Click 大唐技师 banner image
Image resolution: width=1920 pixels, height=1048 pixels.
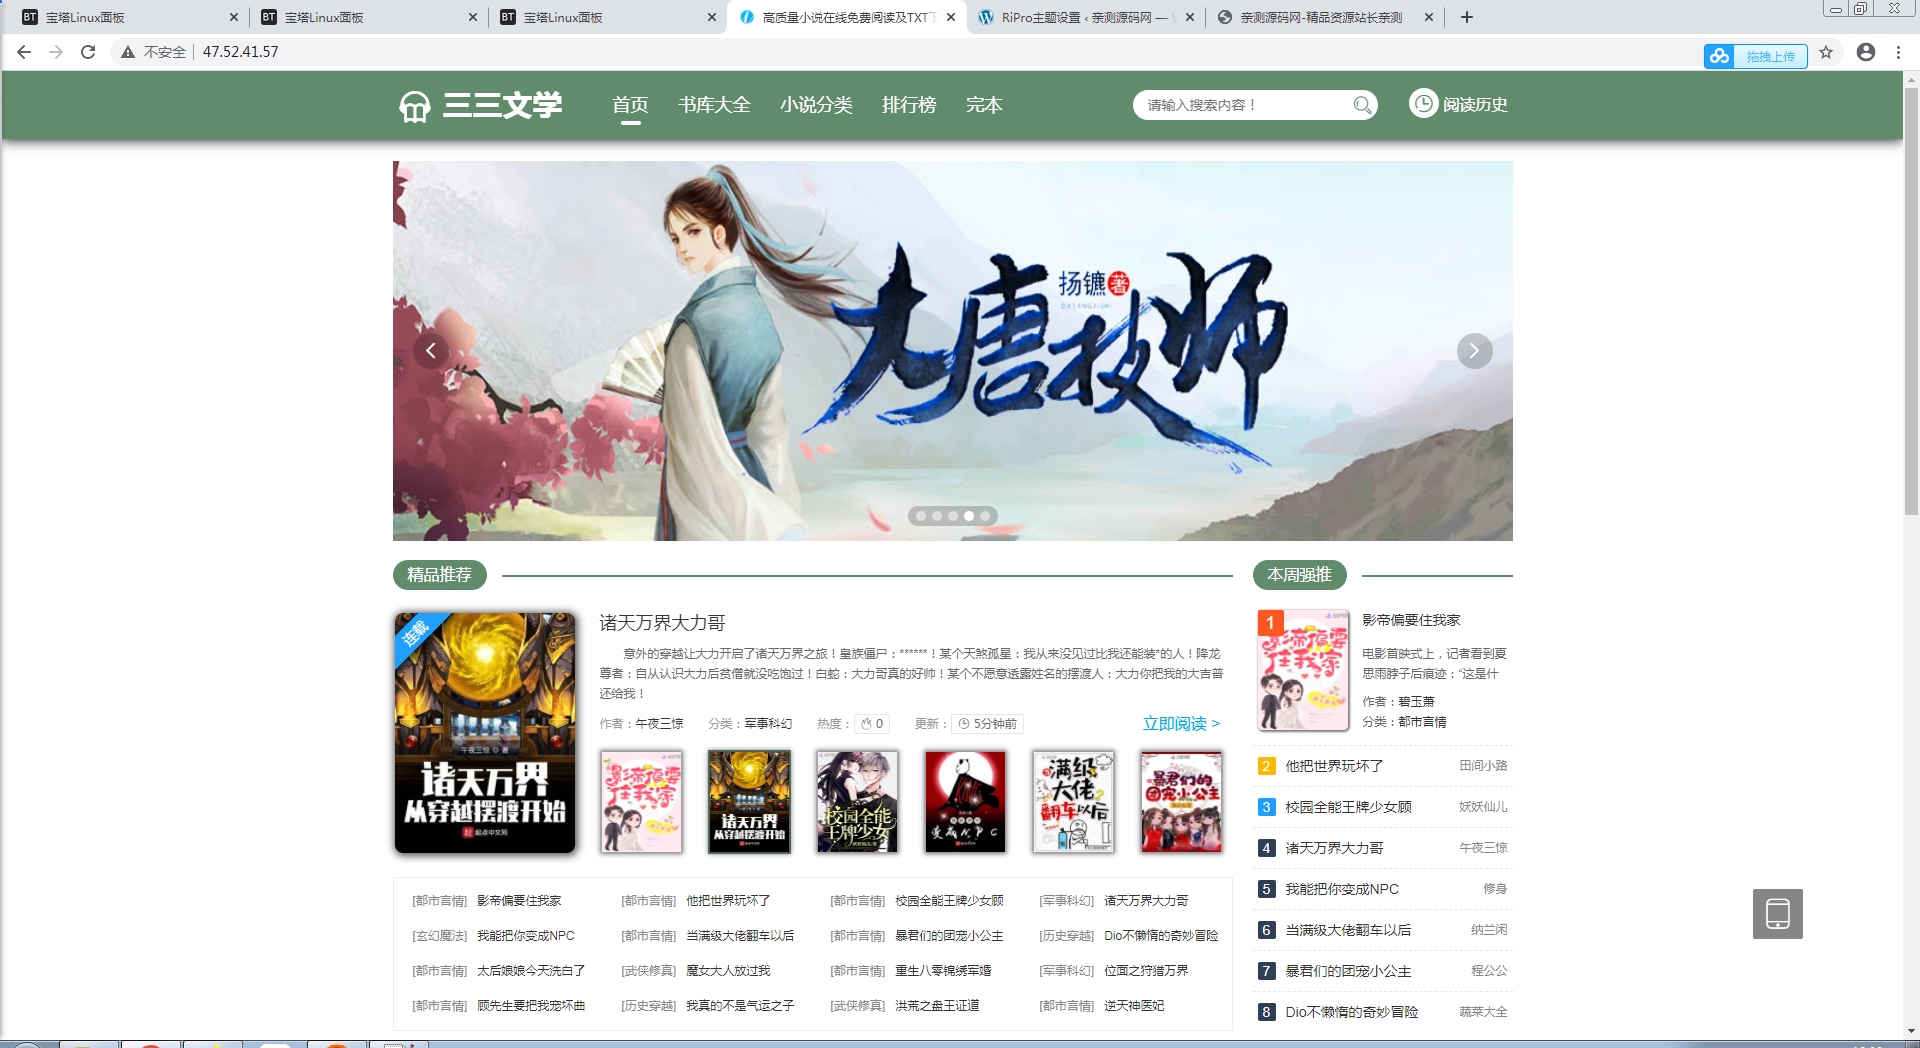tap(952, 351)
